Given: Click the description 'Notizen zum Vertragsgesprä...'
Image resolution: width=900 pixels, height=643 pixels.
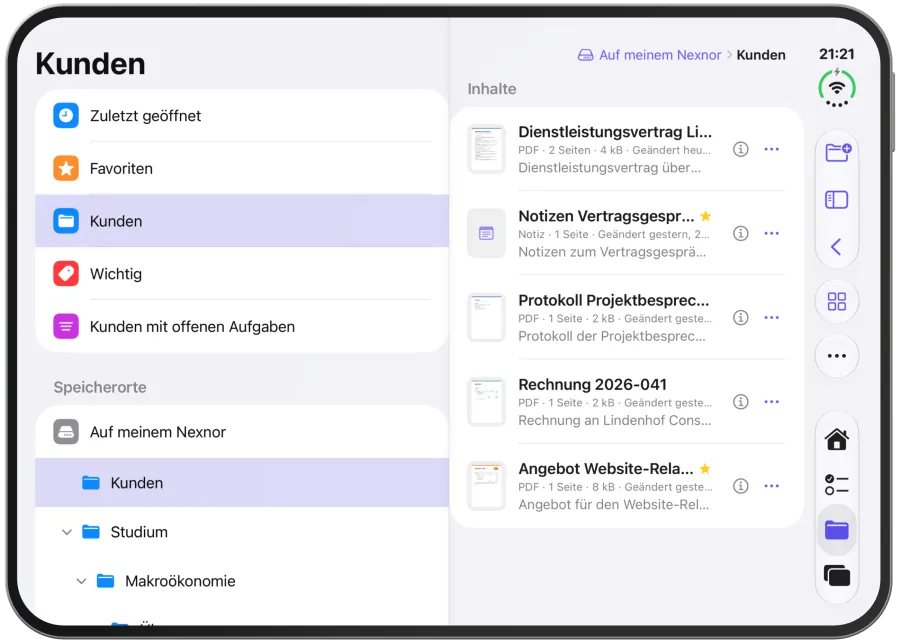Looking at the screenshot, I should 612,252.
